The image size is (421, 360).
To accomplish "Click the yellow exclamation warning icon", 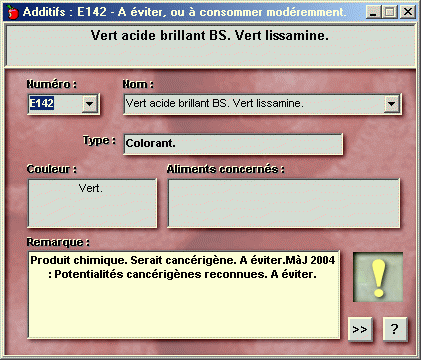I will click(378, 277).
